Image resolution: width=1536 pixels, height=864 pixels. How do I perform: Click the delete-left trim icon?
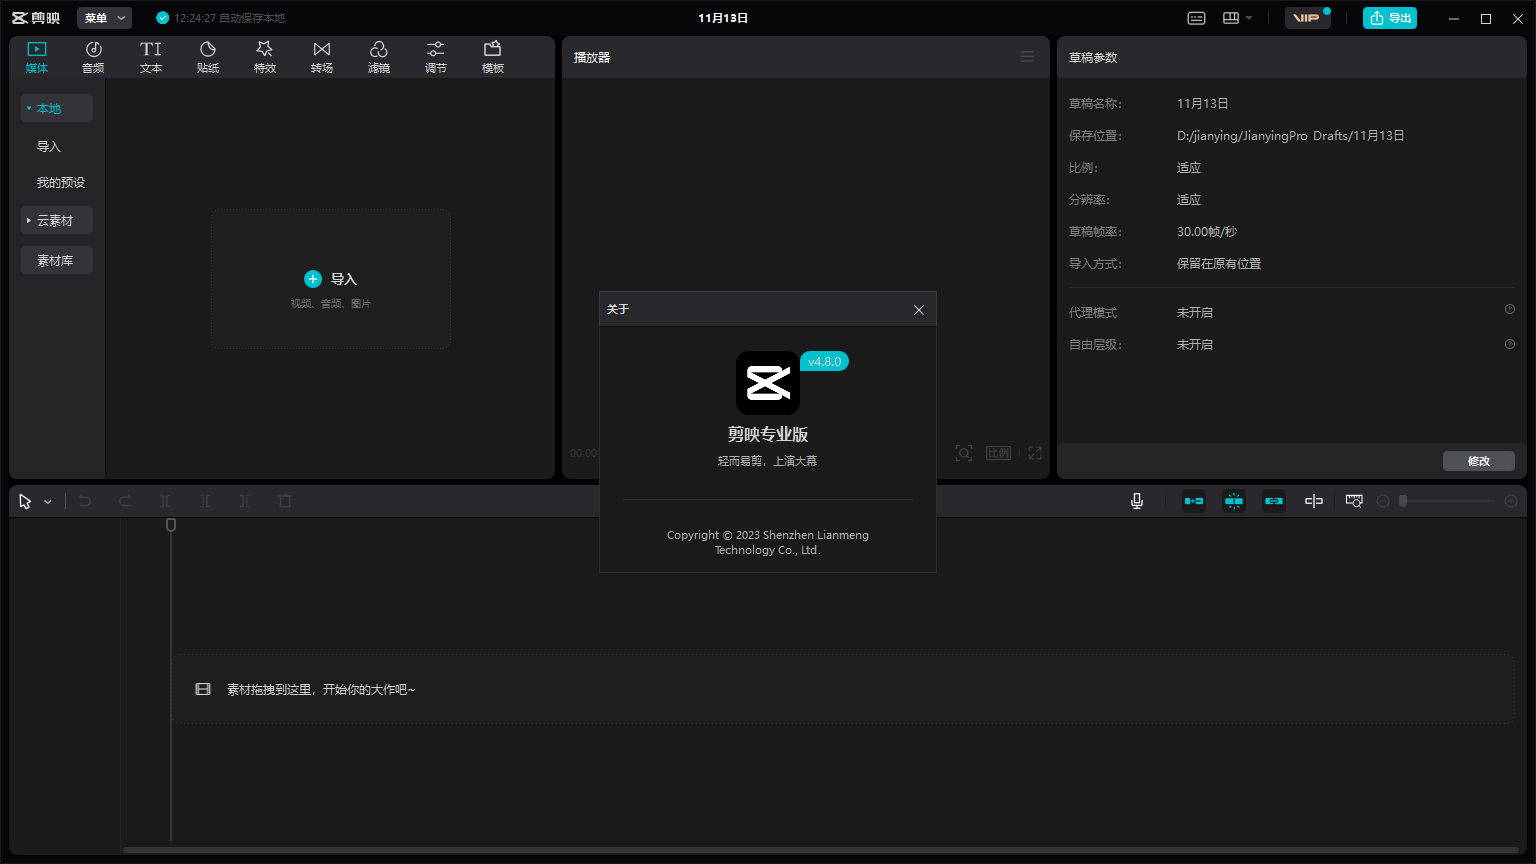point(205,501)
